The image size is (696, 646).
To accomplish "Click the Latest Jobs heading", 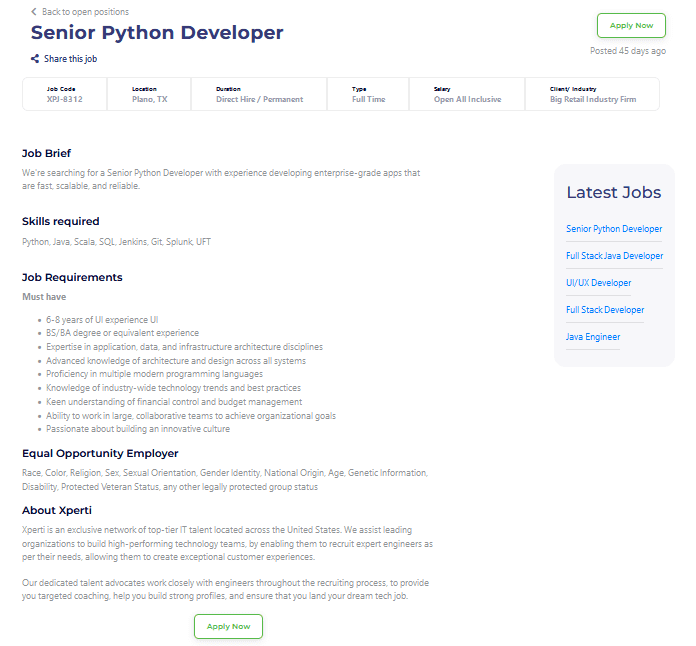I will point(614,192).
